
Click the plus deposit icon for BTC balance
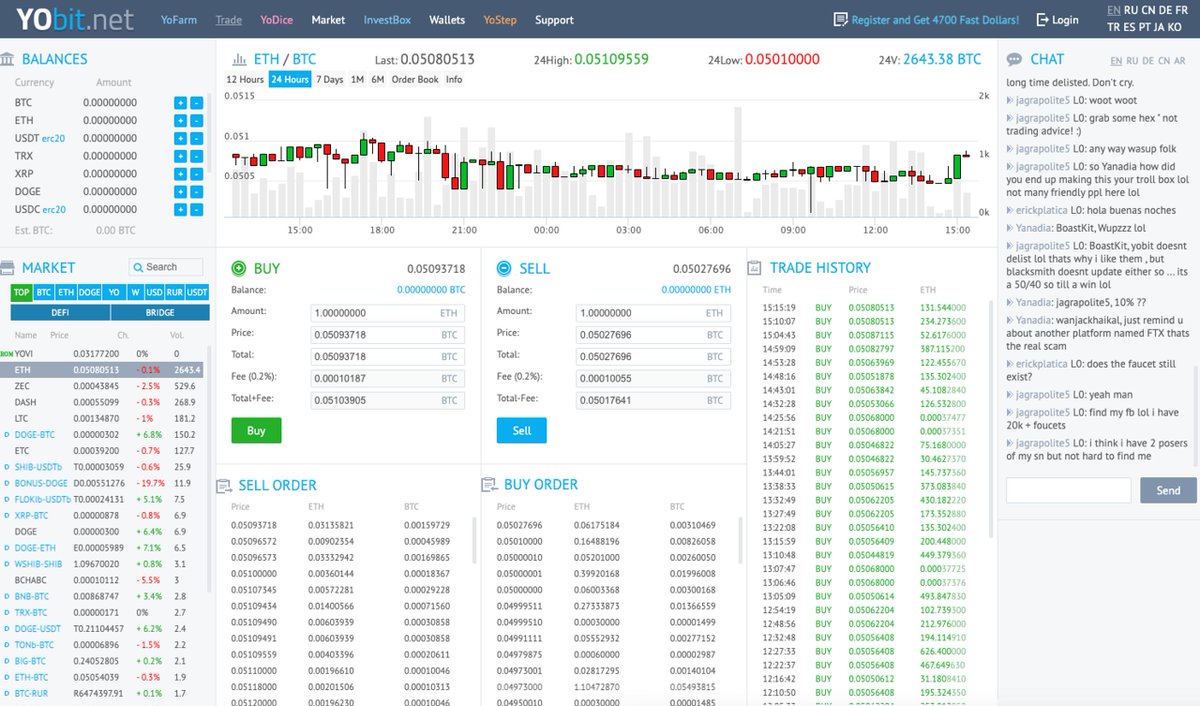click(x=180, y=103)
